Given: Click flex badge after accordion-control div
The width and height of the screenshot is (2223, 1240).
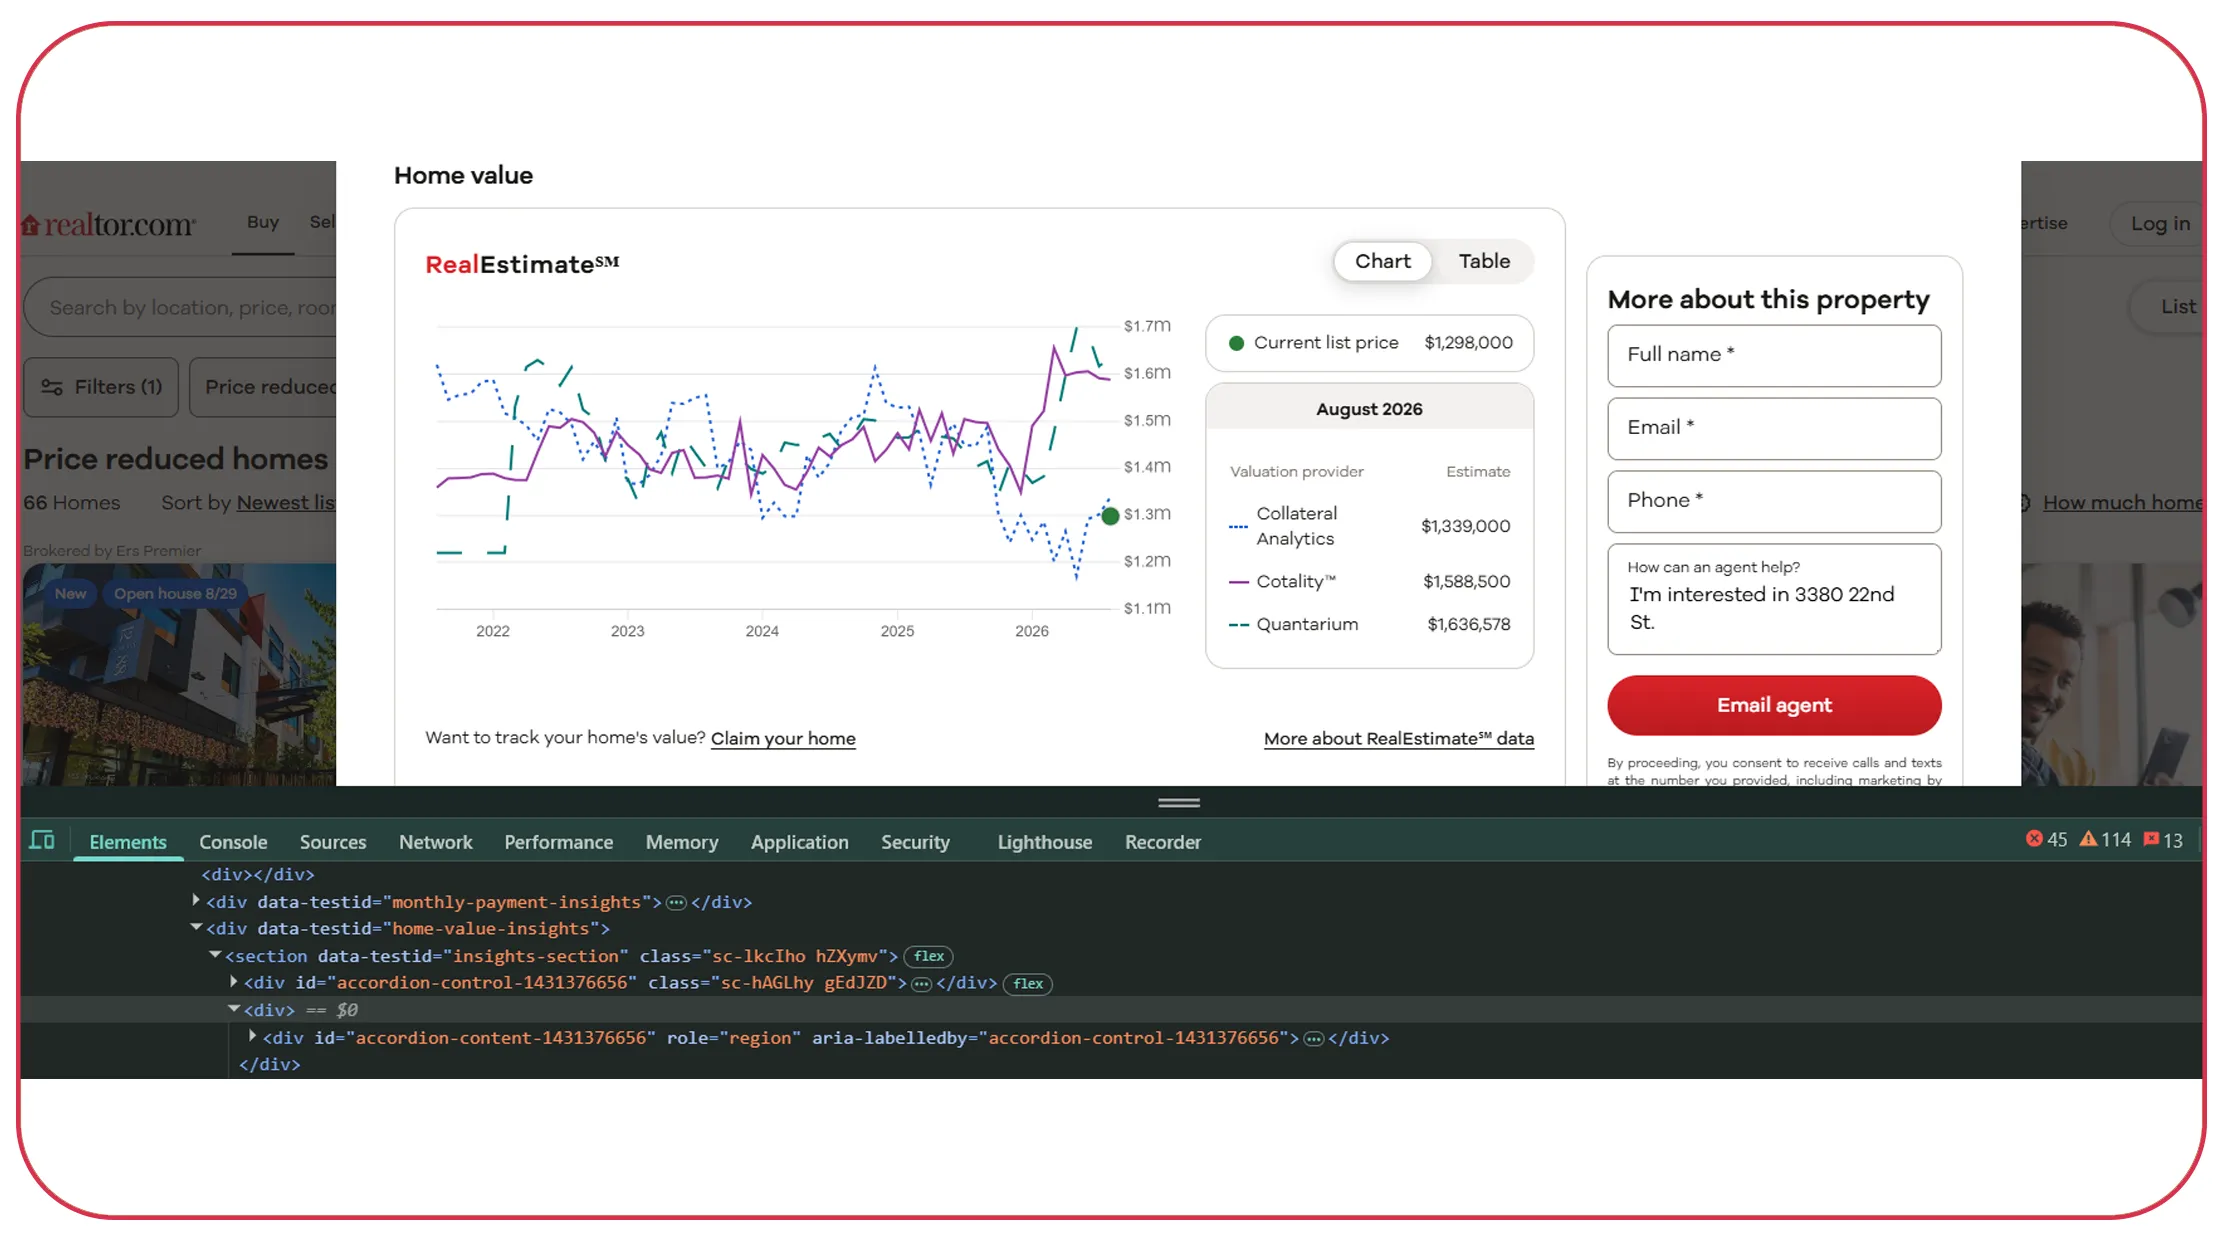Looking at the screenshot, I should 1027,984.
